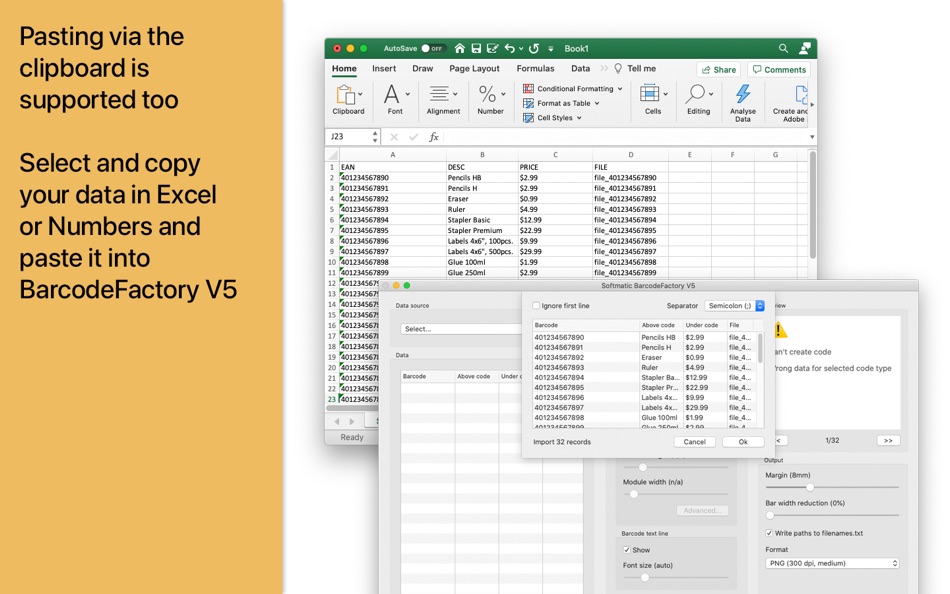Click Ok in the import dialog
This screenshot has width=950, height=594.
(743, 442)
